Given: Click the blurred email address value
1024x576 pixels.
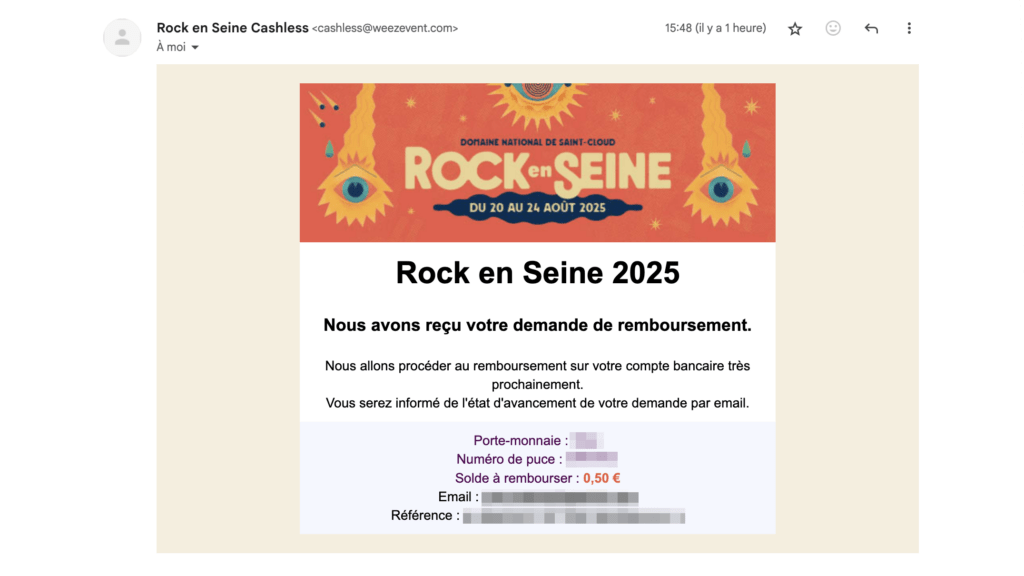Looking at the screenshot, I should click(x=560, y=497).
